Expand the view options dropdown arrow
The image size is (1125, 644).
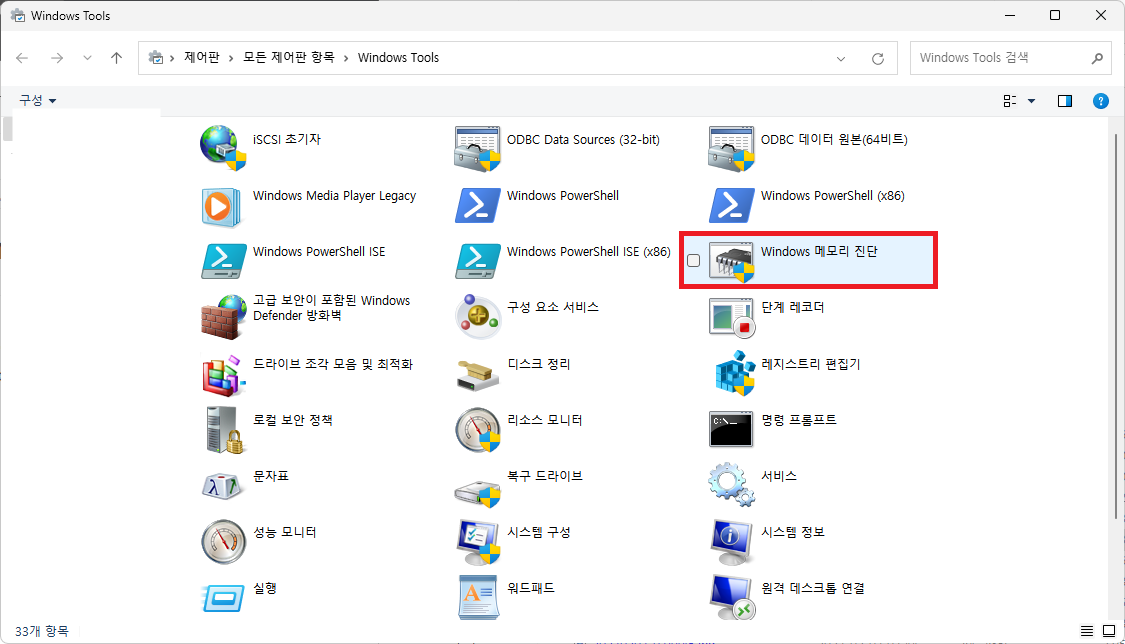pyautogui.click(x=1031, y=101)
